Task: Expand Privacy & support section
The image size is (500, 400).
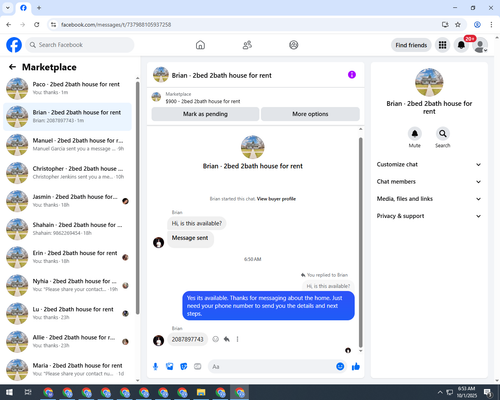Action: click(429, 216)
